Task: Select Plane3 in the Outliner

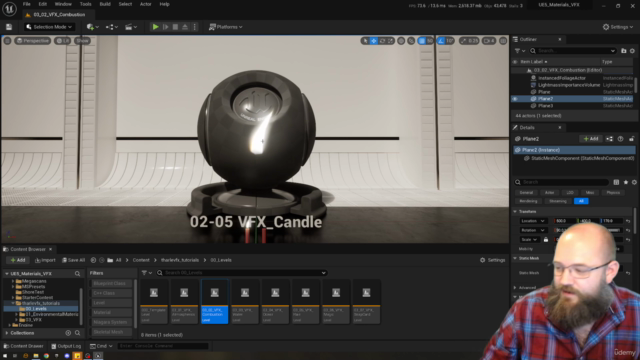Action: 545,106
